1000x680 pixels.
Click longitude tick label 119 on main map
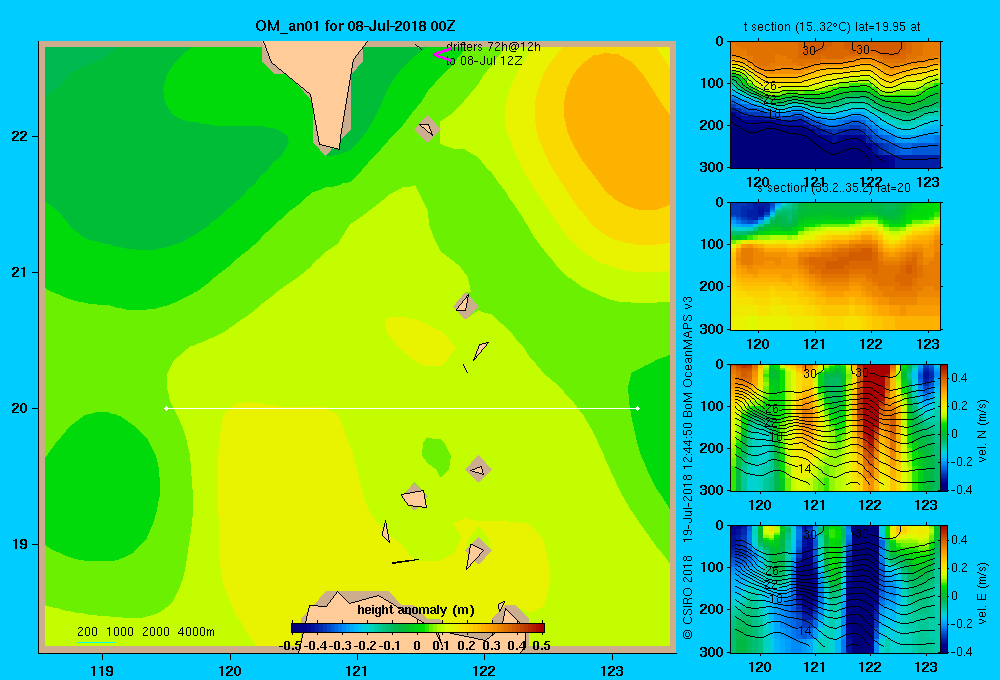102,670
